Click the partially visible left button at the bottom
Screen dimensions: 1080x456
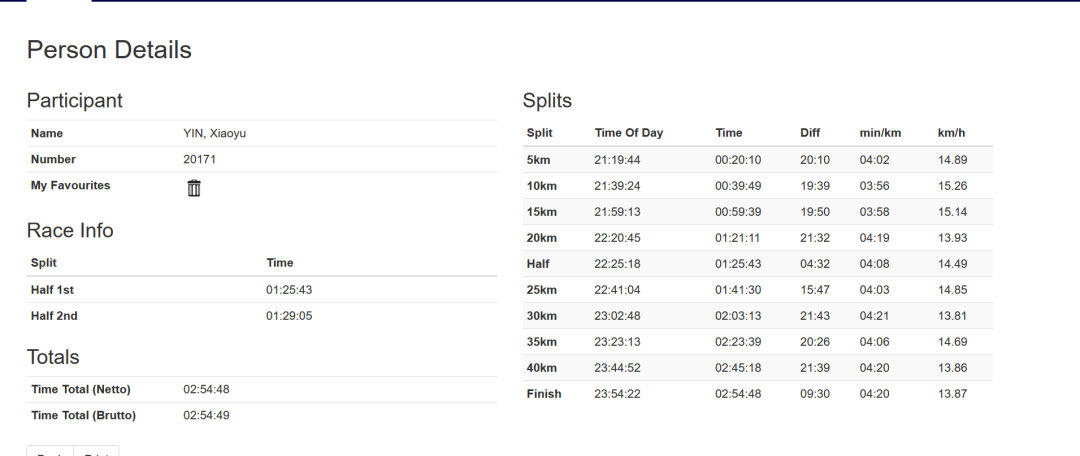click(x=50, y=450)
